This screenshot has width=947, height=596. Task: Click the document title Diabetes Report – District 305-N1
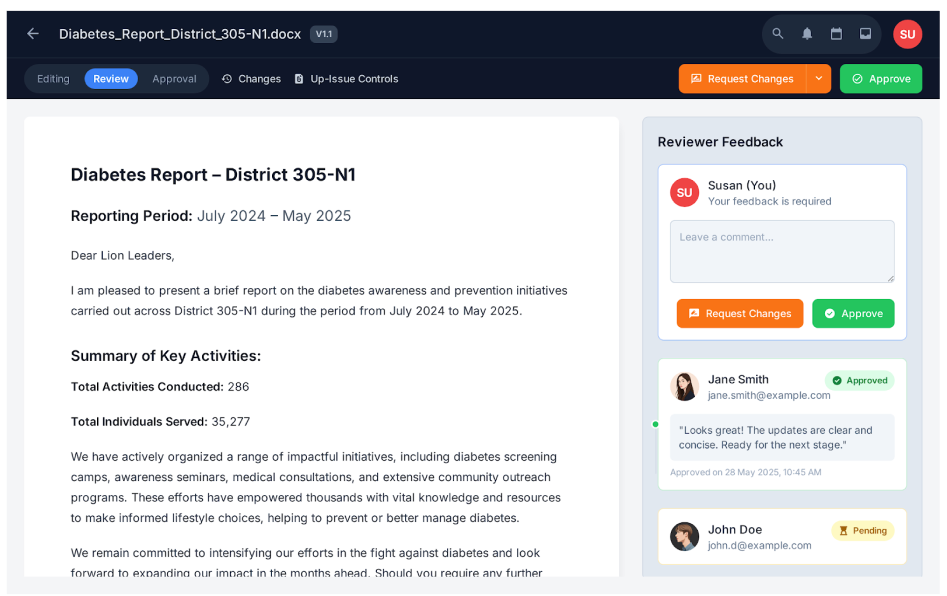tap(213, 175)
